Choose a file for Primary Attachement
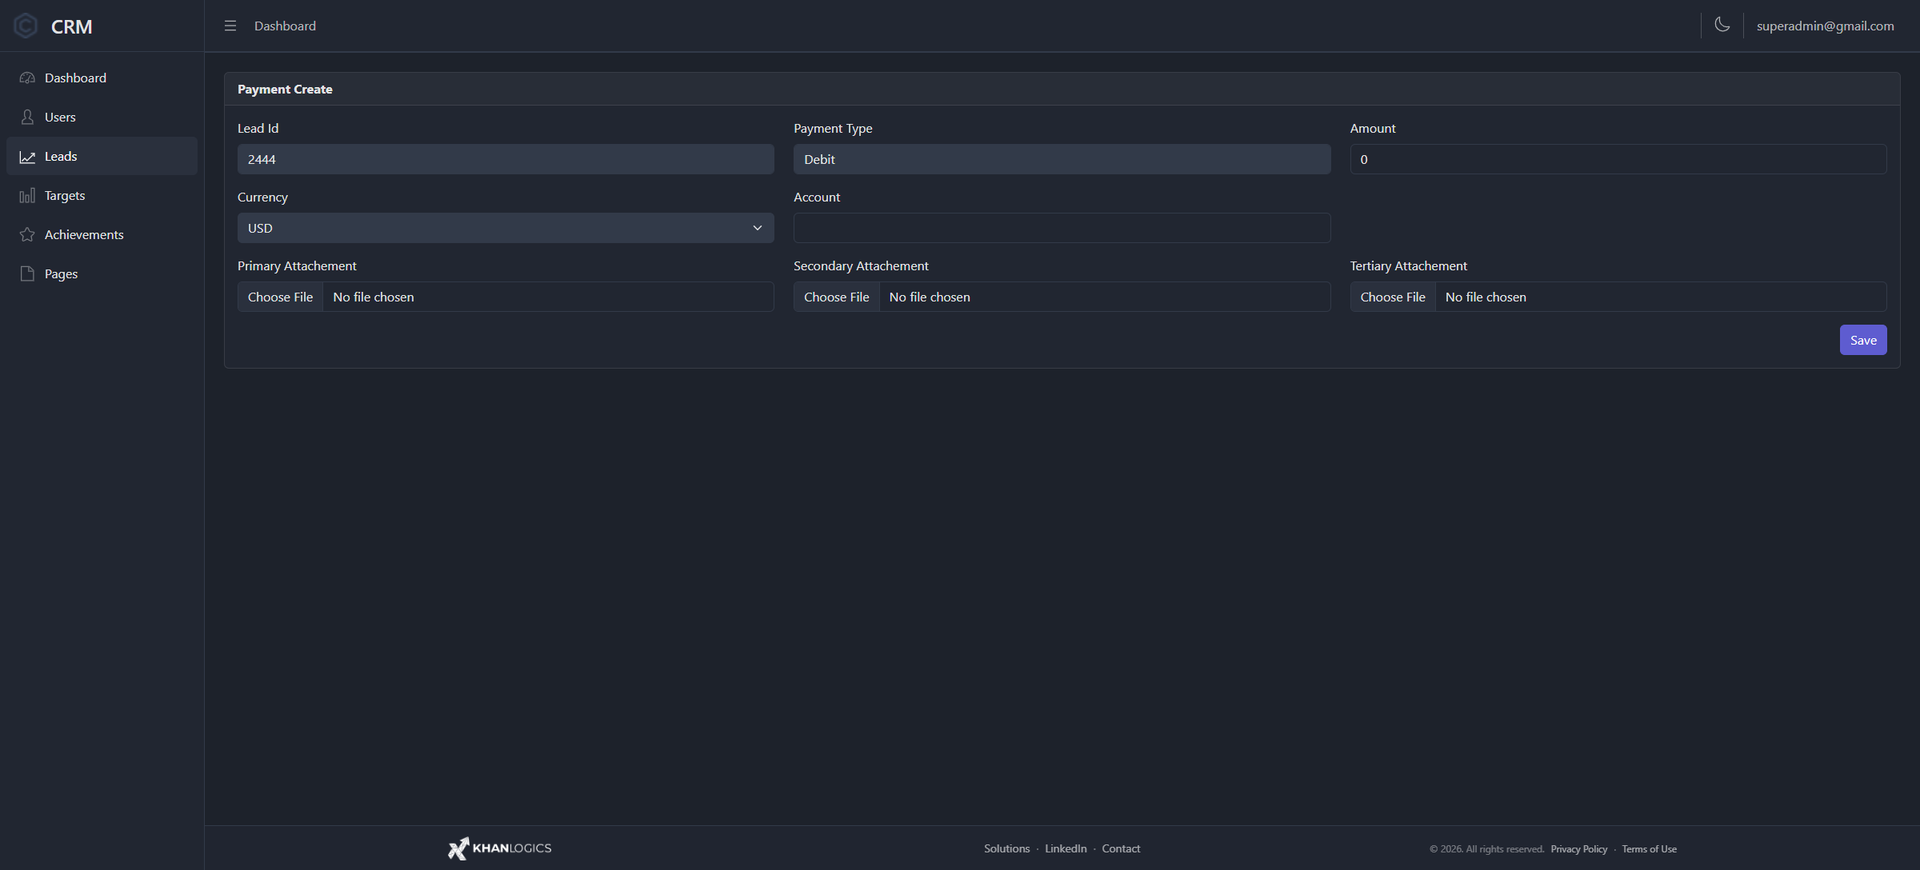 click(280, 297)
